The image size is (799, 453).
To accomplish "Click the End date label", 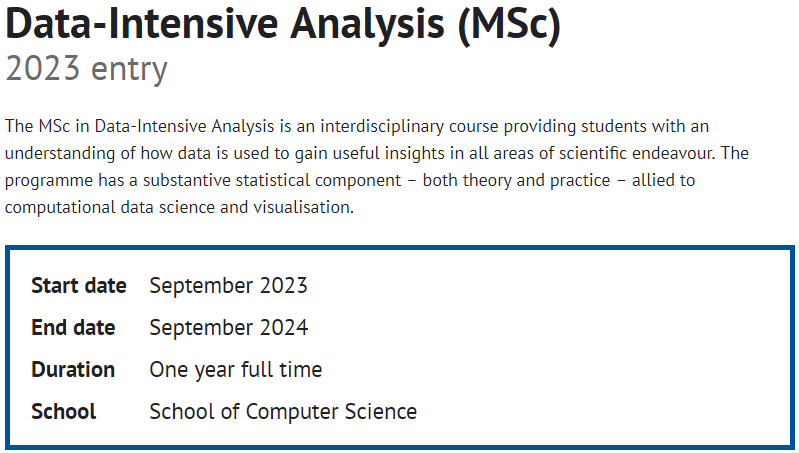I will (73, 328).
